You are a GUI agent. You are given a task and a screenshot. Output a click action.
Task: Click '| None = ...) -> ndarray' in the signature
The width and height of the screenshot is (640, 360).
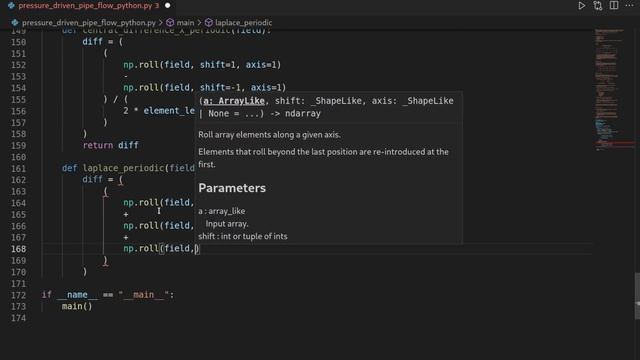[260, 113]
